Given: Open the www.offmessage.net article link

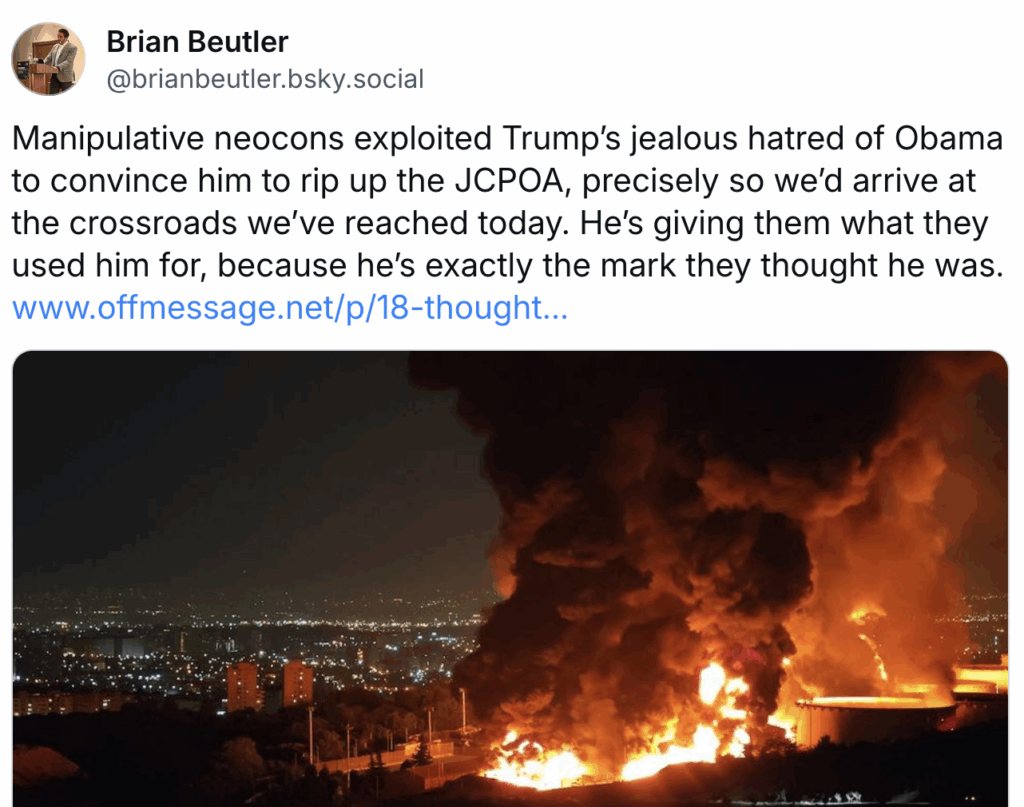Looking at the screenshot, I should [290, 308].
